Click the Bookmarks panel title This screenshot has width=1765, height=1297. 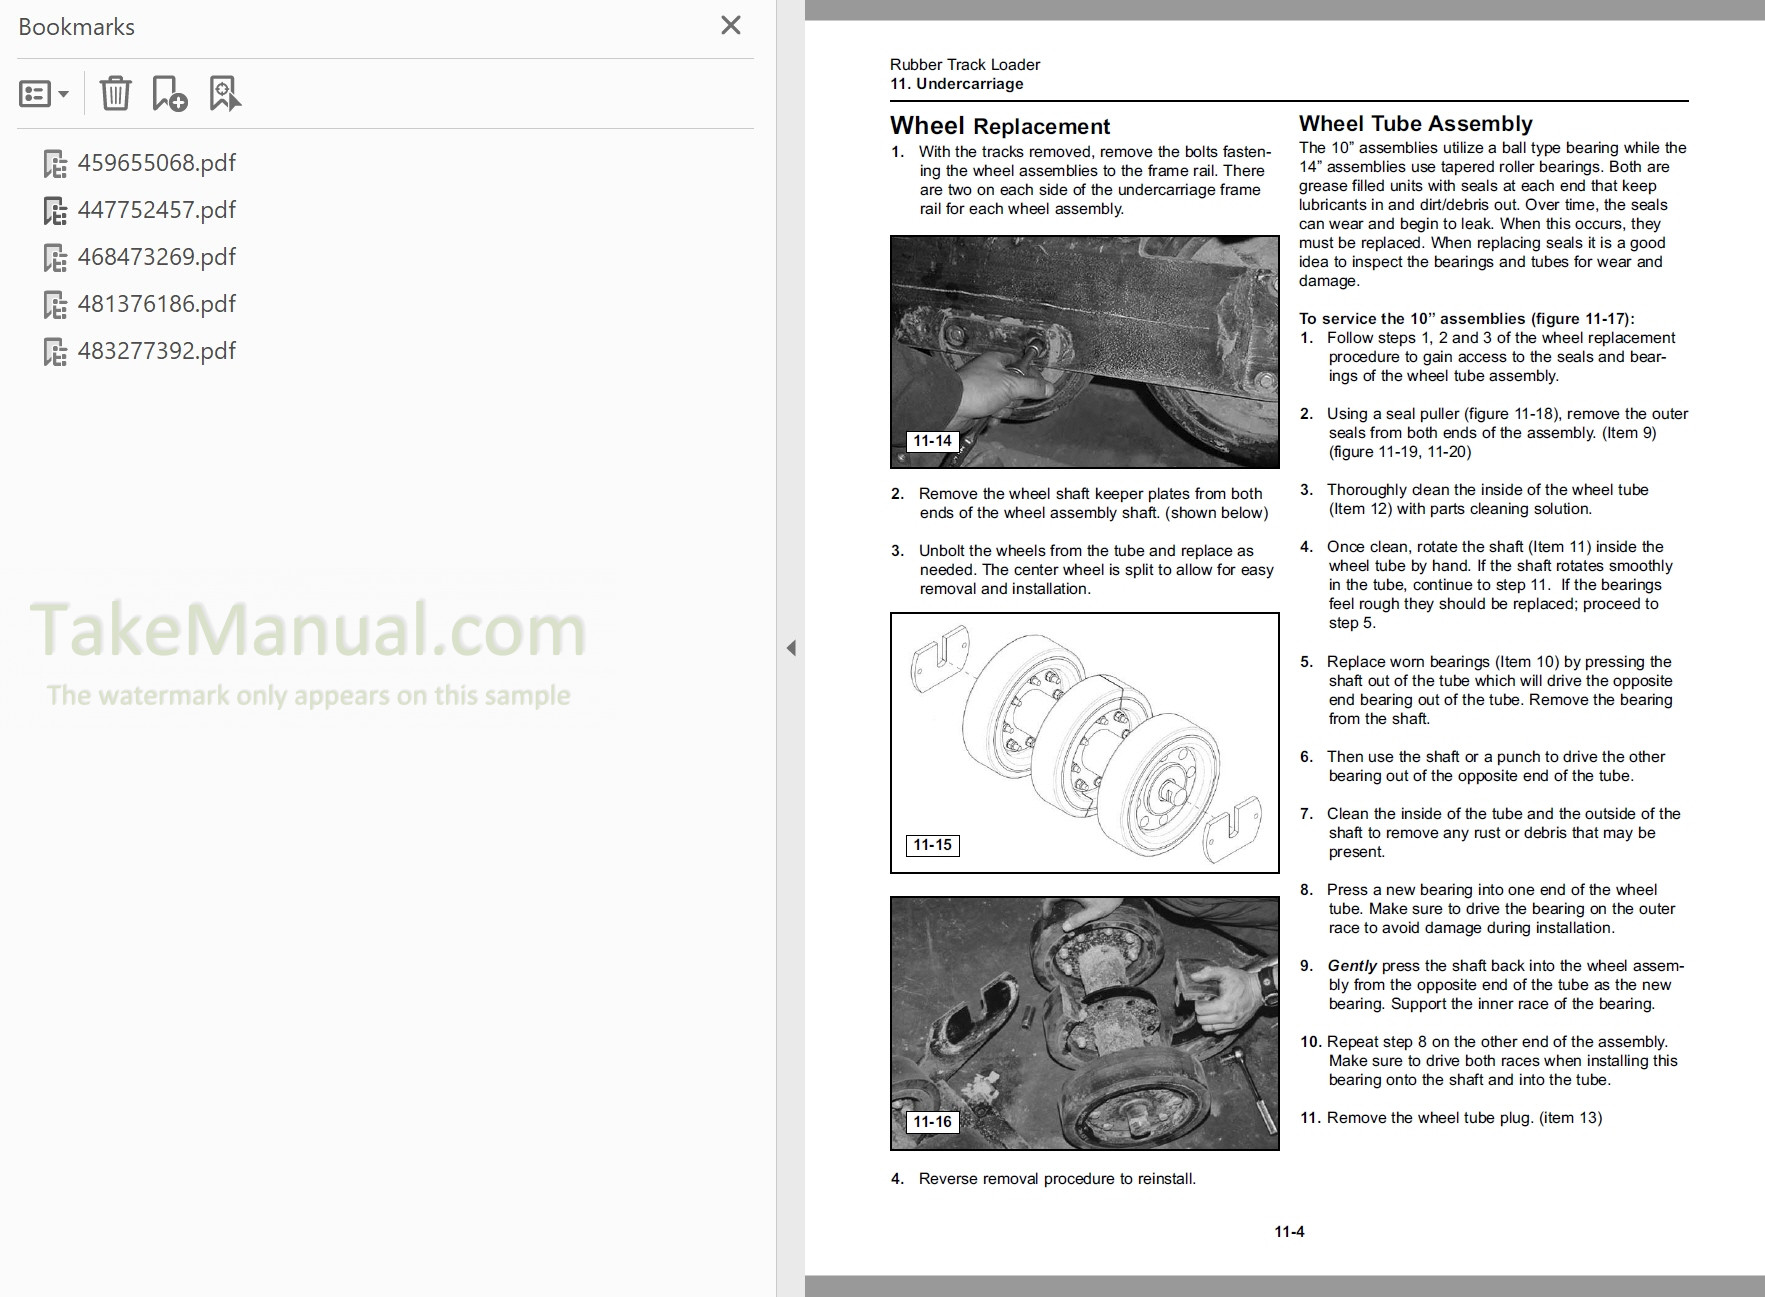coord(75,27)
